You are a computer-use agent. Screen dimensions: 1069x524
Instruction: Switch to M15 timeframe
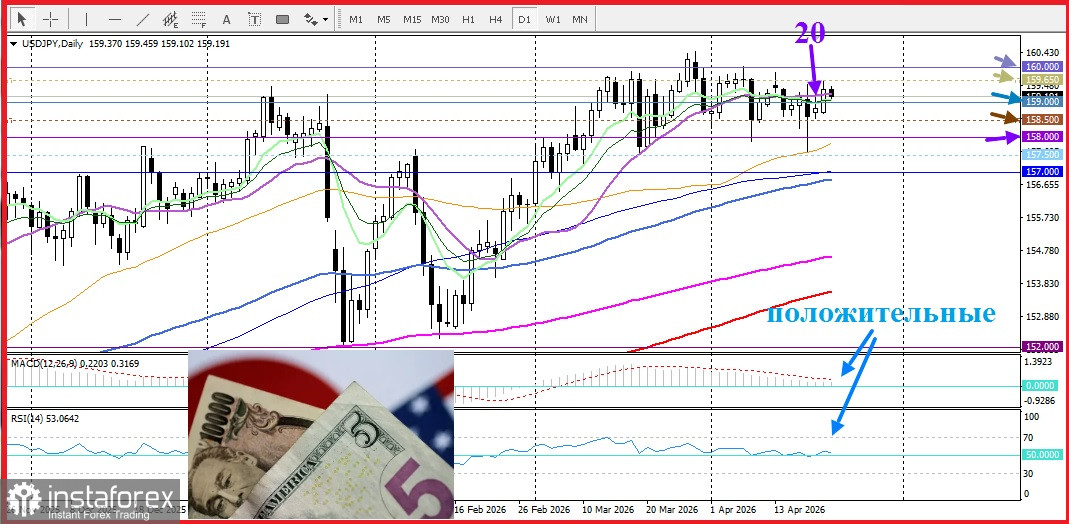[412, 20]
